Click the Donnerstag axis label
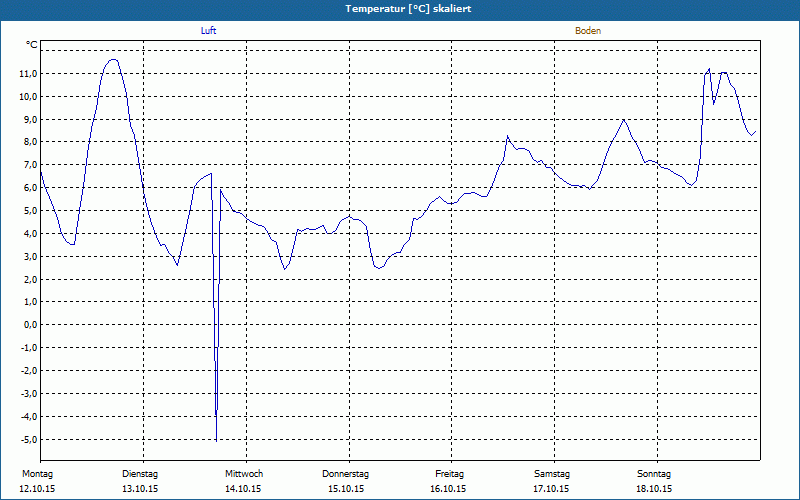Viewport: 800px width, 500px height. (x=345, y=474)
